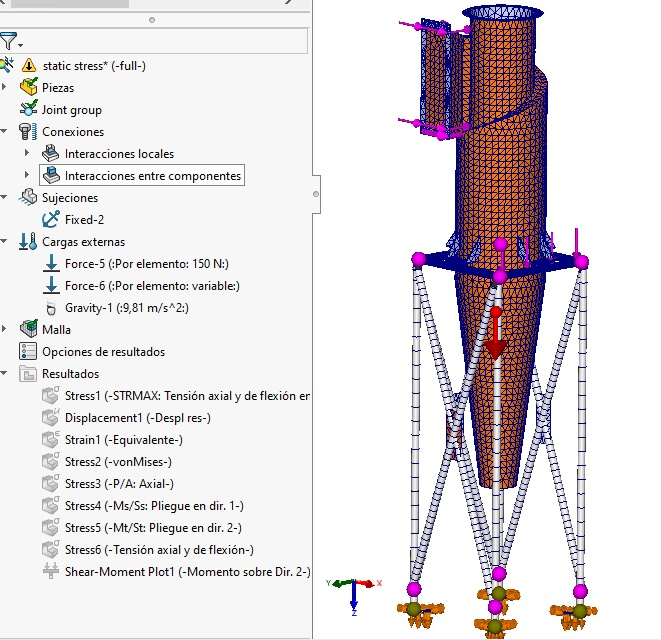
Task: Click the panel collapse handle on divider
Action: (x=316, y=194)
